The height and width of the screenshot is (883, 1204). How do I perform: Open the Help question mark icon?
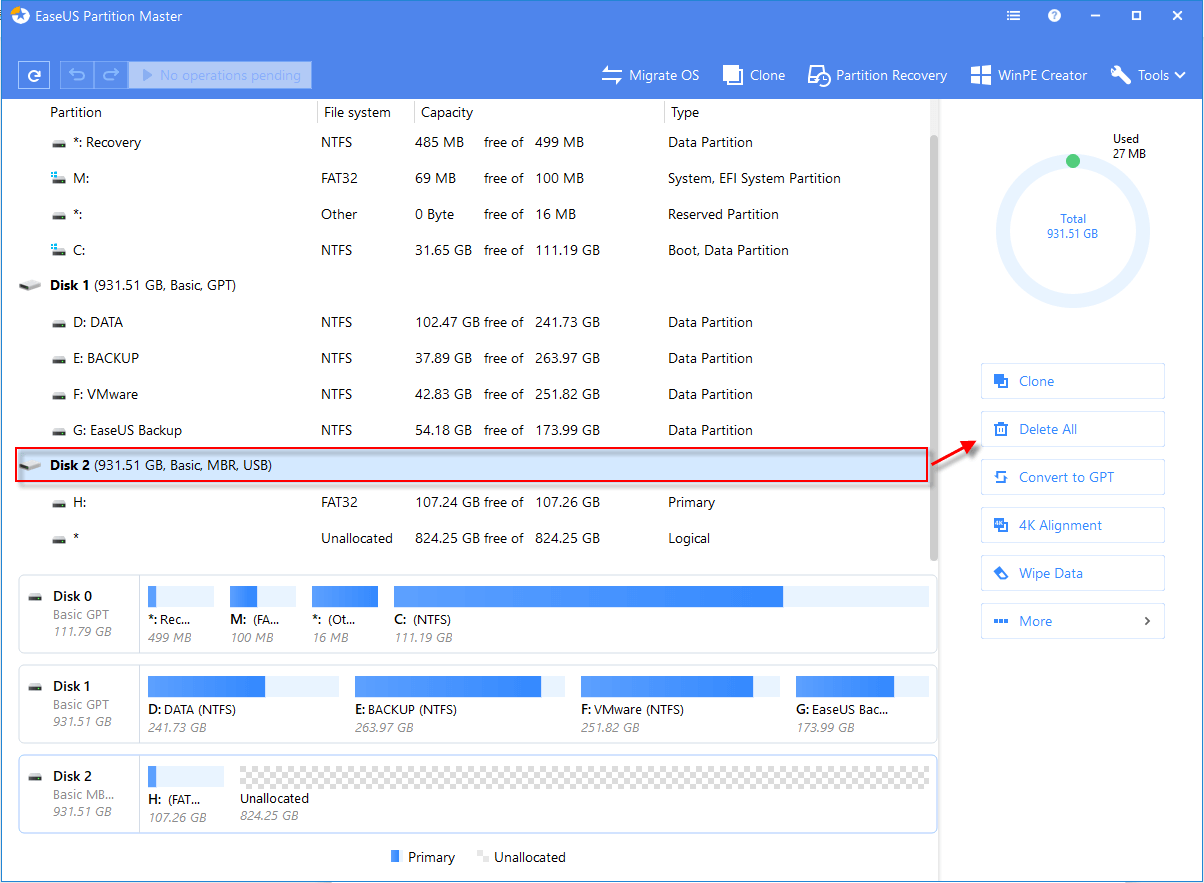pyautogui.click(x=1054, y=16)
